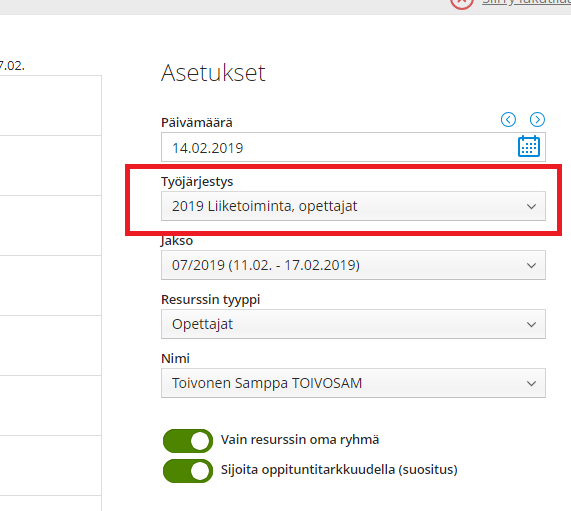Open the Nimi dropdown Toivonen Samppa
This screenshot has height=511, width=571.
[x=353, y=383]
